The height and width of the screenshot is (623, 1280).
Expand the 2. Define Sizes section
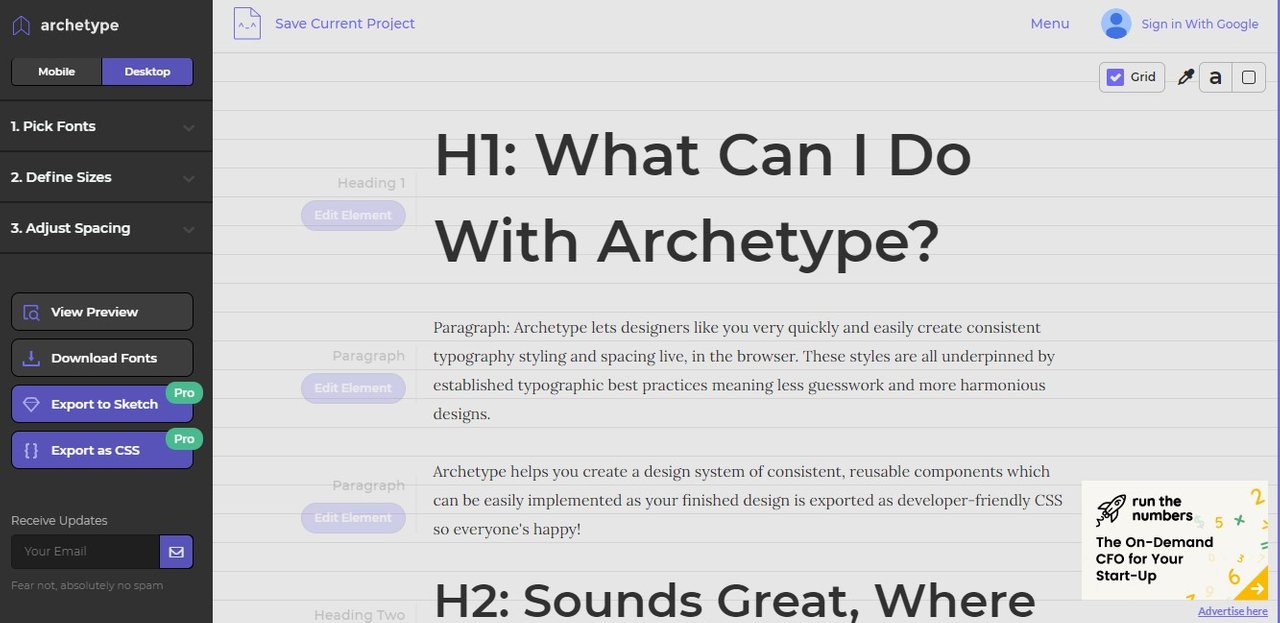coord(106,178)
